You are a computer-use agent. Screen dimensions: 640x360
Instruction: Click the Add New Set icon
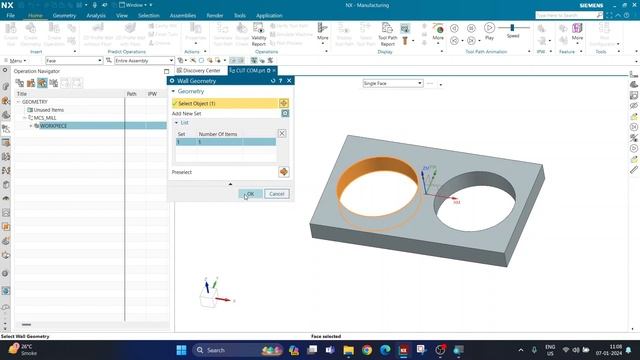(x=285, y=113)
